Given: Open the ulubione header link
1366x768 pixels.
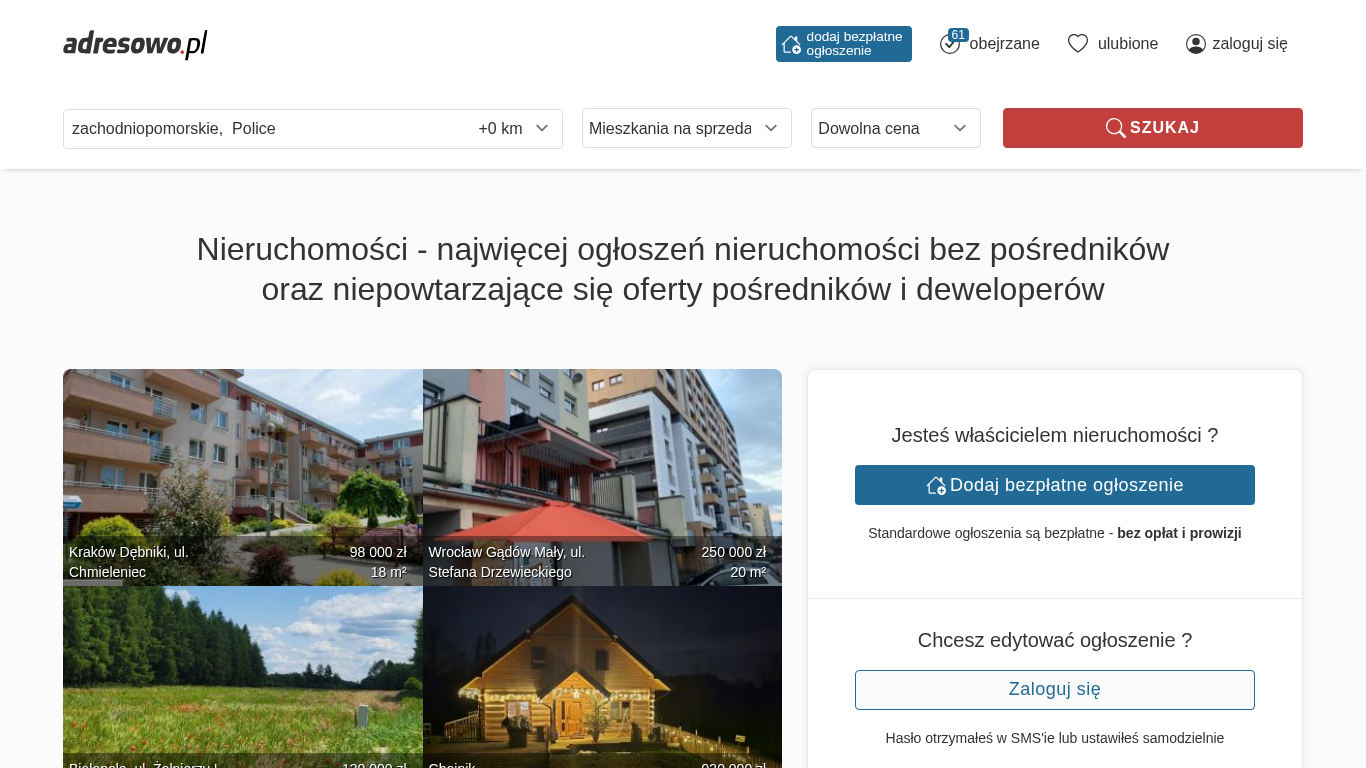Looking at the screenshot, I should pyautogui.click(x=1127, y=44).
